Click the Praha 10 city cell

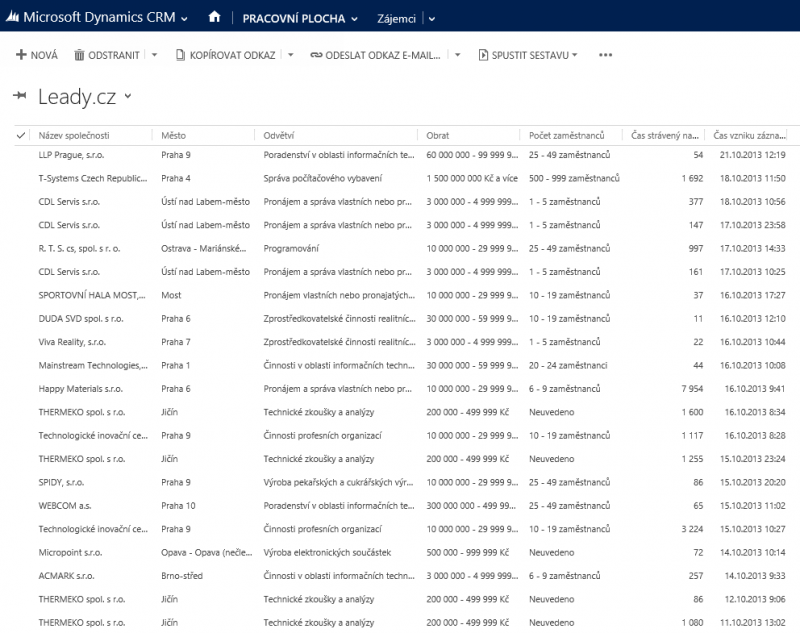[178, 505]
